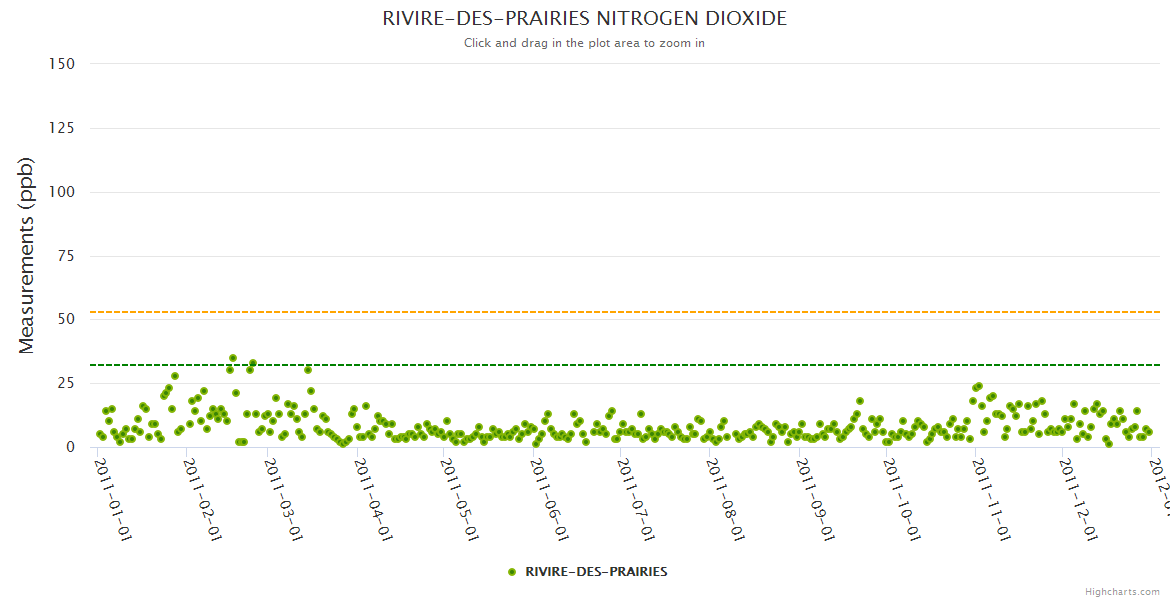Click the 100 y-axis label

tap(62, 192)
